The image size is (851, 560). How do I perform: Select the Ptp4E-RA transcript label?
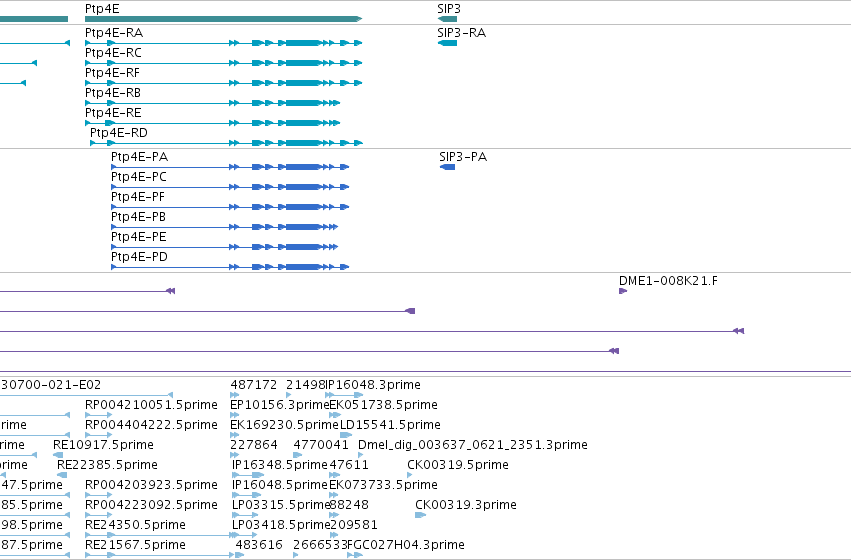[114, 33]
